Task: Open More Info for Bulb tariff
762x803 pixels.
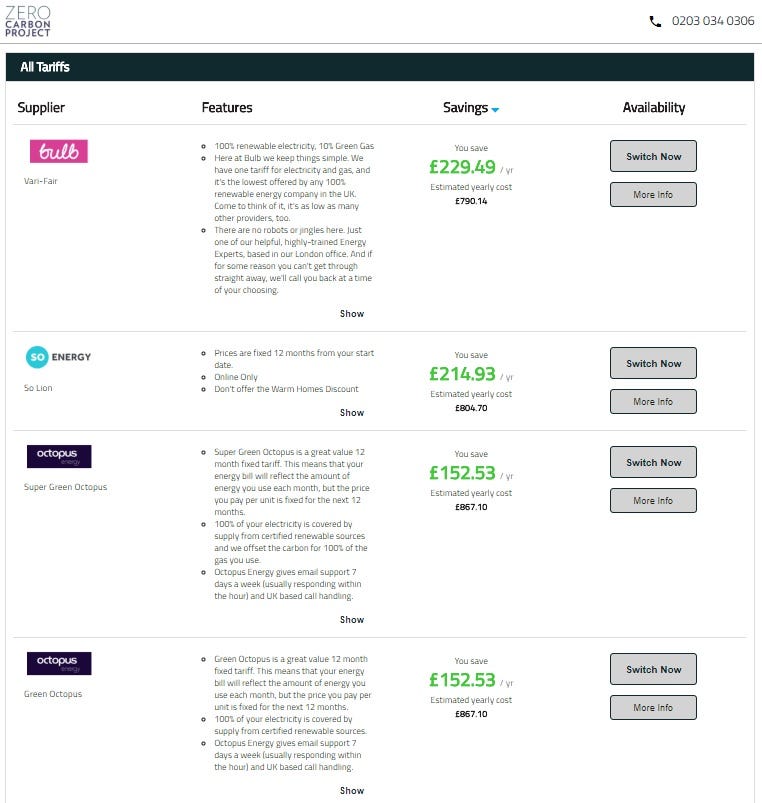Action: 653,195
